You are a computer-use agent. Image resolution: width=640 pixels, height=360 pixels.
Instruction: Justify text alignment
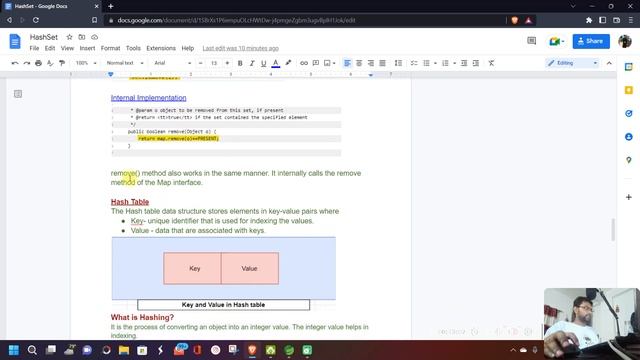[382, 63]
